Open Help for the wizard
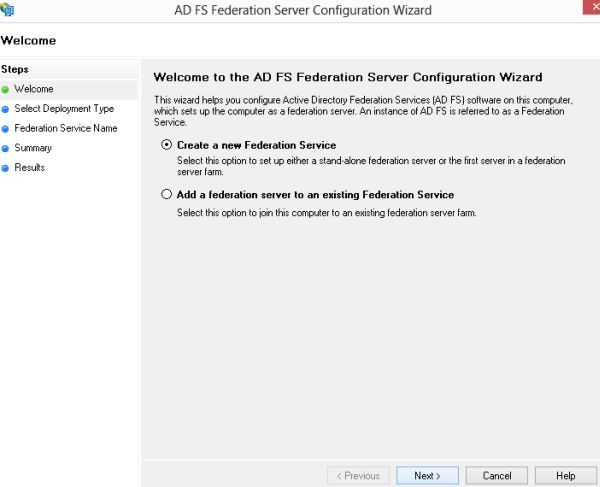600x487 pixels. 566,476
